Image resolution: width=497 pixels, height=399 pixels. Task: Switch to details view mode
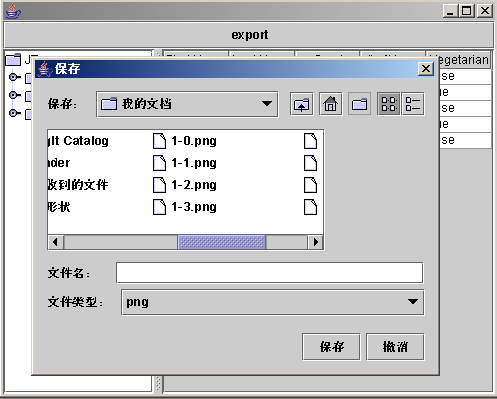413,104
